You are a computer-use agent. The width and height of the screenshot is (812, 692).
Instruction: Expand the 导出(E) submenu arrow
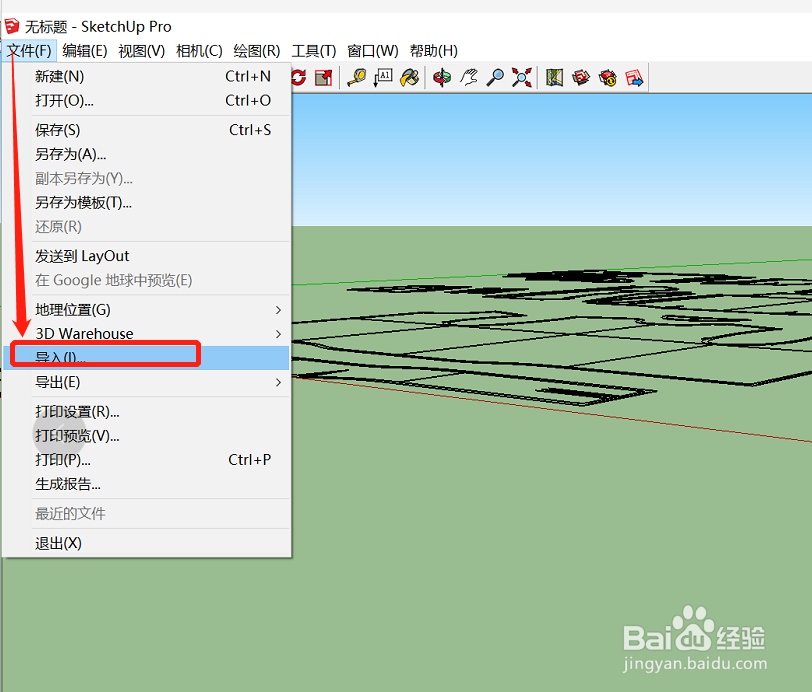(278, 382)
